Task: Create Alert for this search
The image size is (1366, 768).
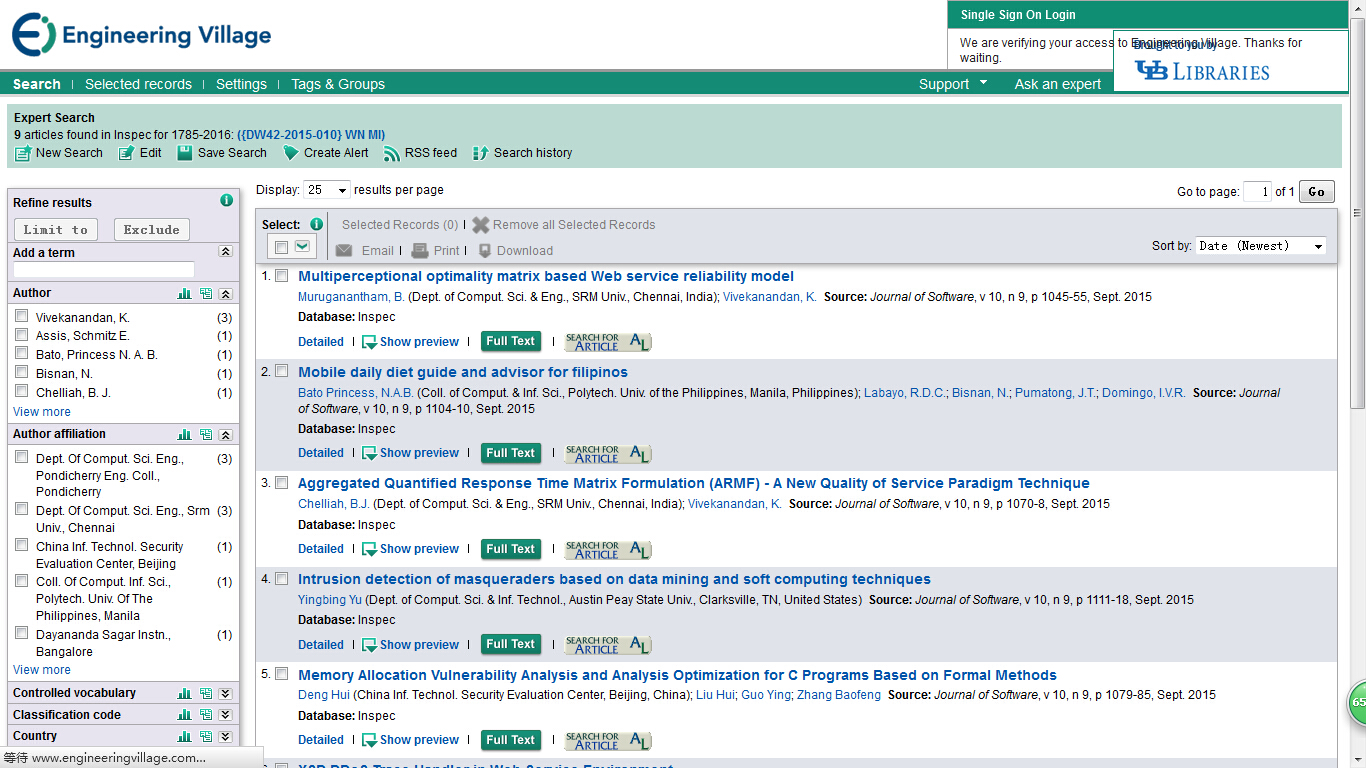Action: (x=326, y=153)
